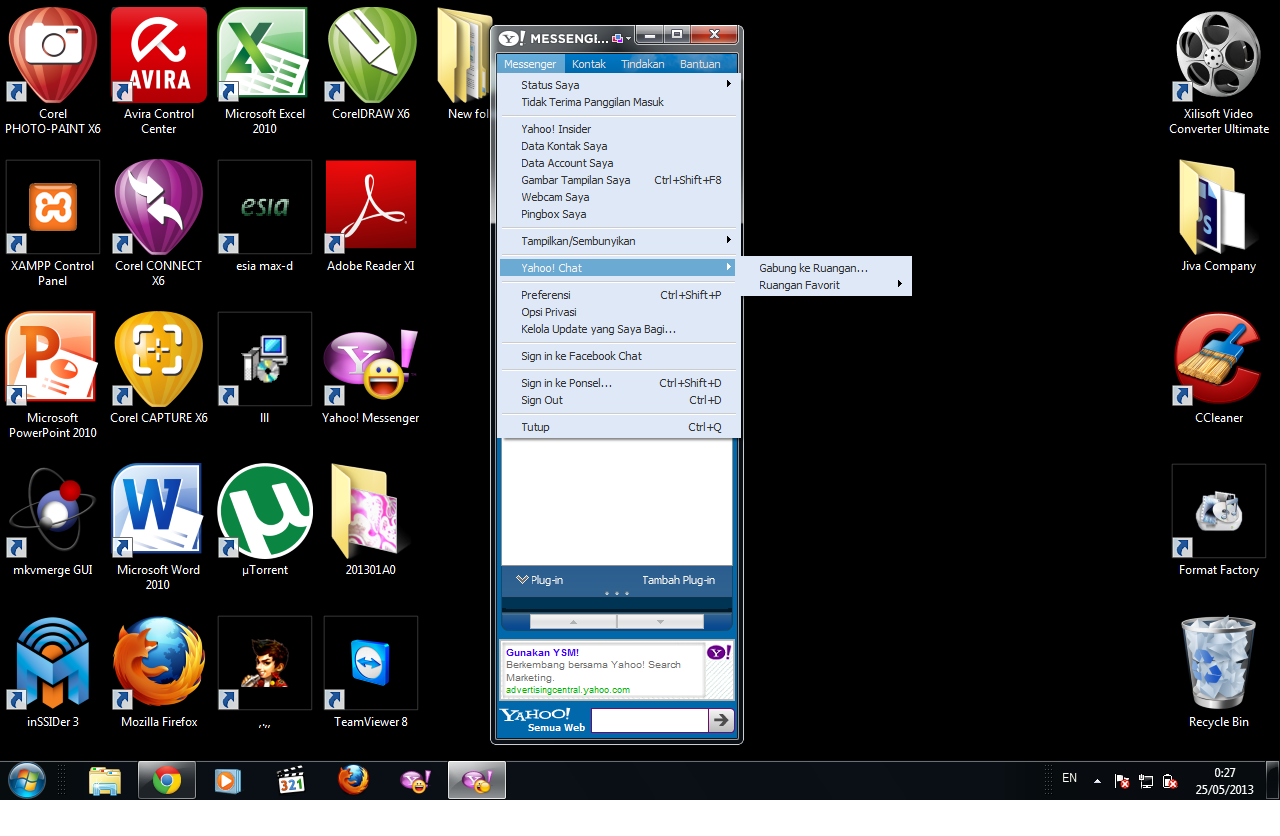Open the Tindakan menu
Viewport: 1280px width, 836px height.
coord(643,64)
